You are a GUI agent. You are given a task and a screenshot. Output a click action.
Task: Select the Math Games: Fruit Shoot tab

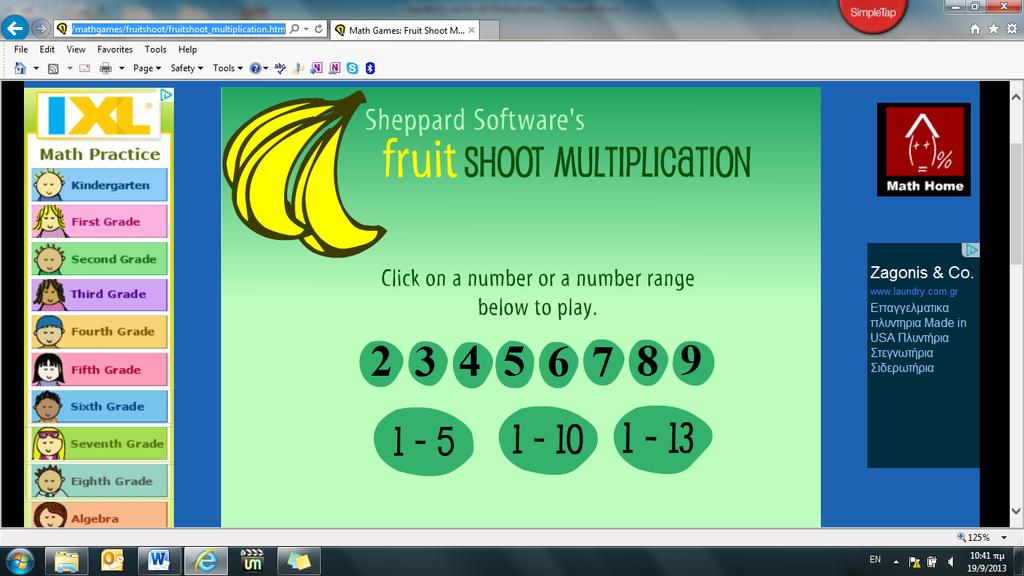405,30
